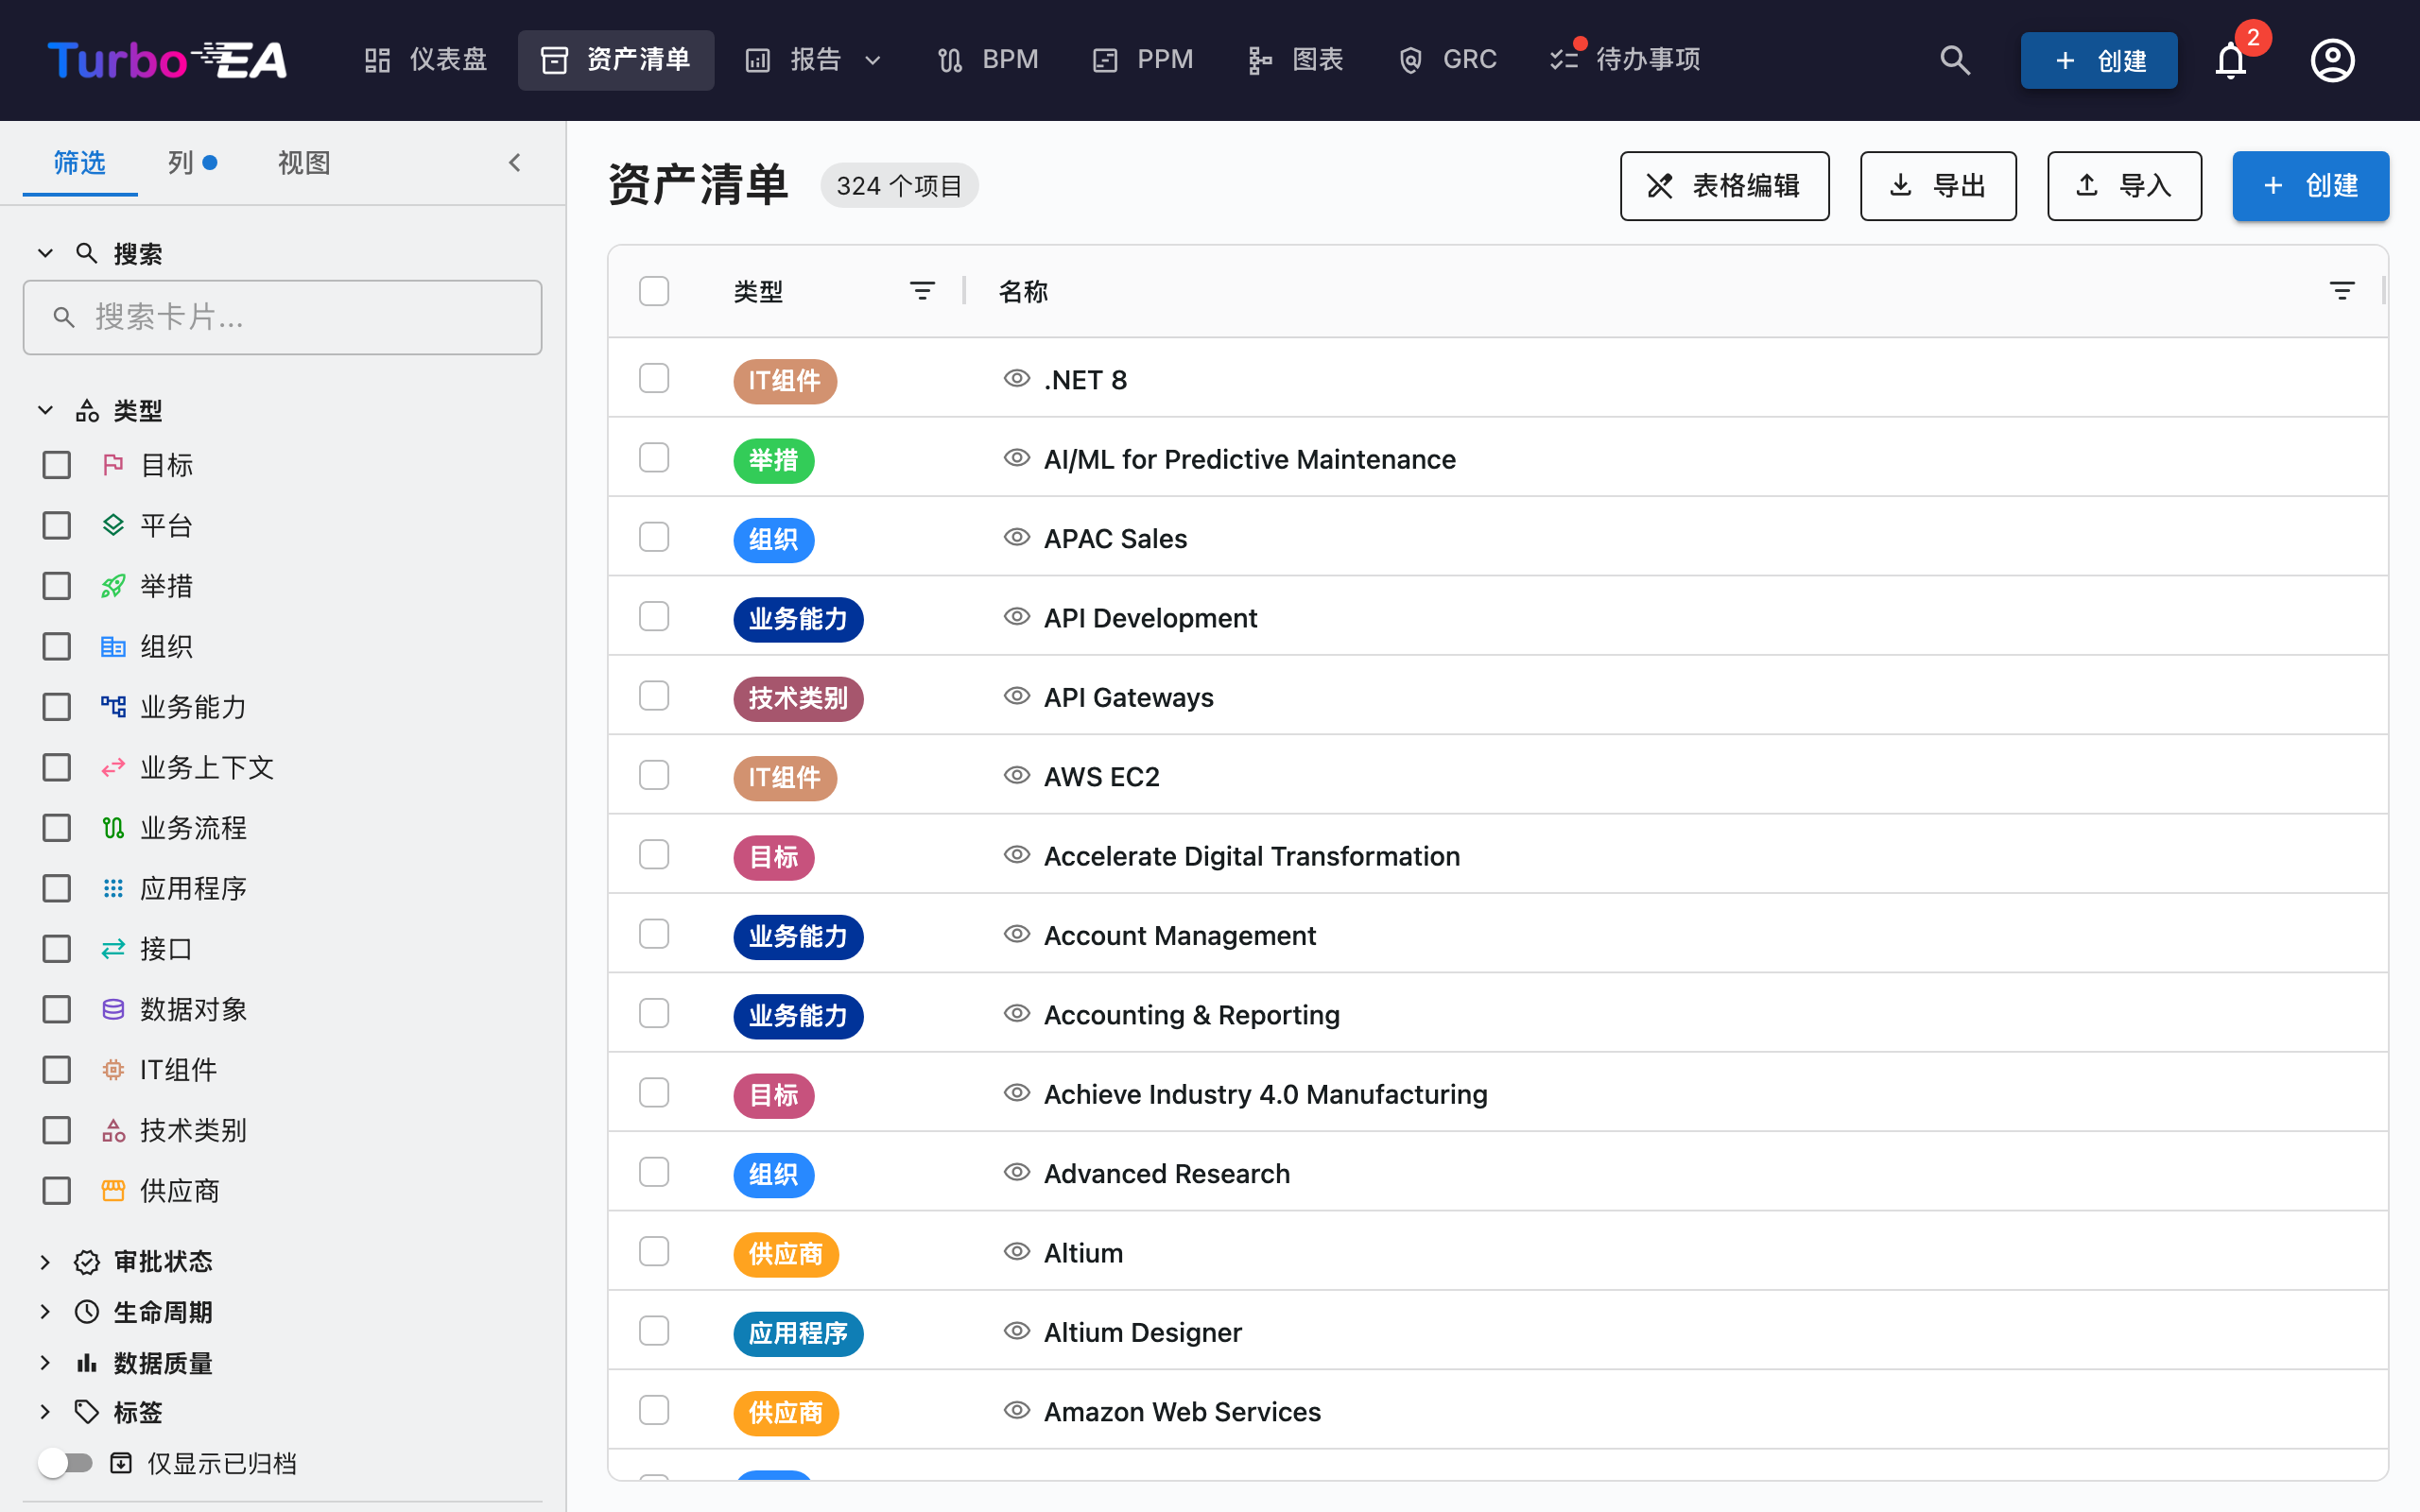Click the route icon for 业务流程 filter
The image size is (2420, 1512).
[113, 828]
